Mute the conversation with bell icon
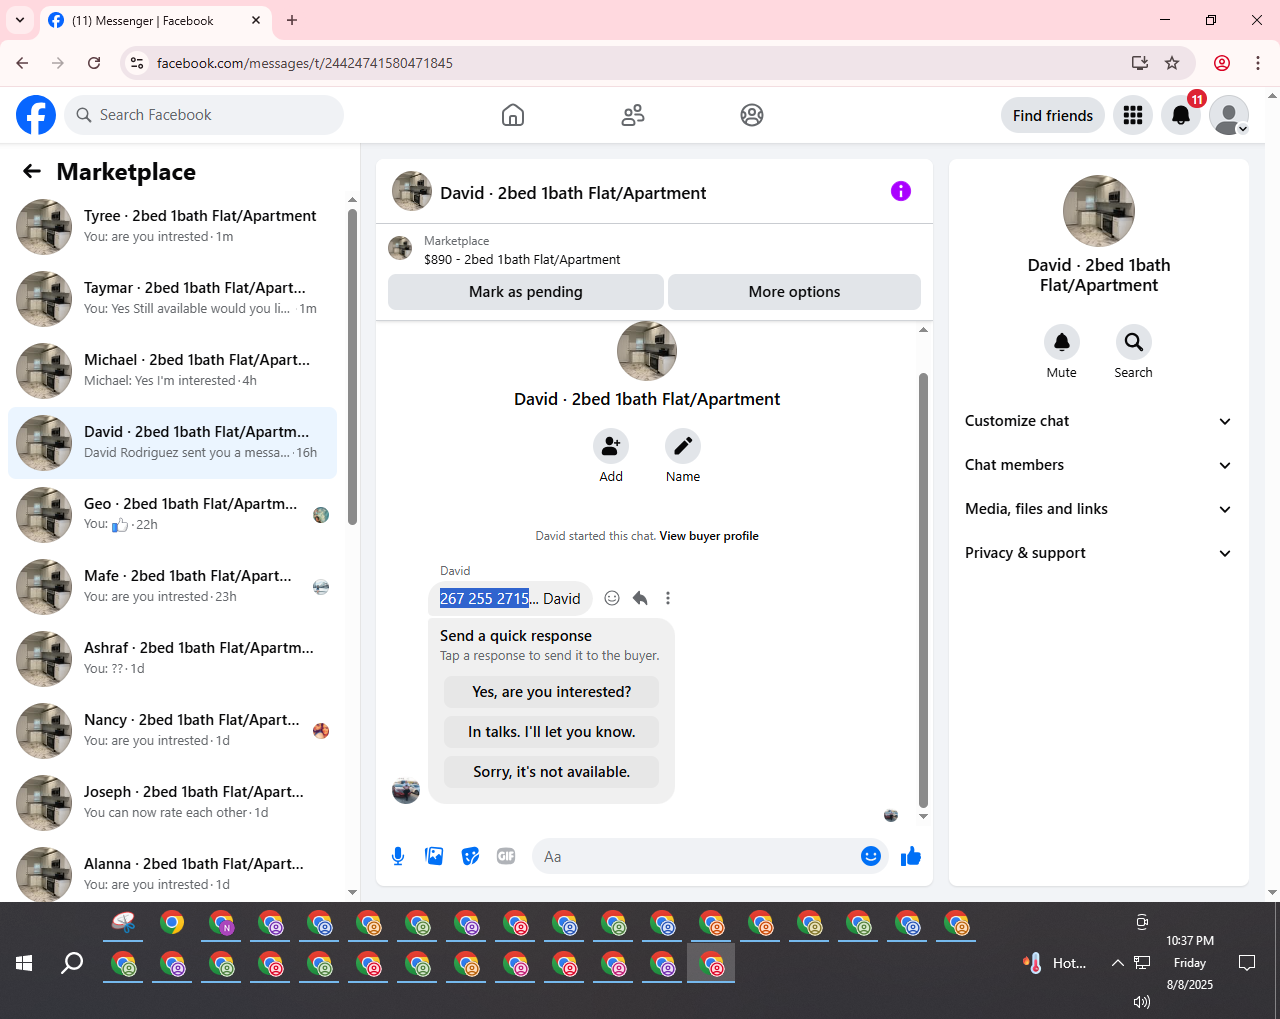This screenshot has height=1019, width=1280. click(1062, 342)
